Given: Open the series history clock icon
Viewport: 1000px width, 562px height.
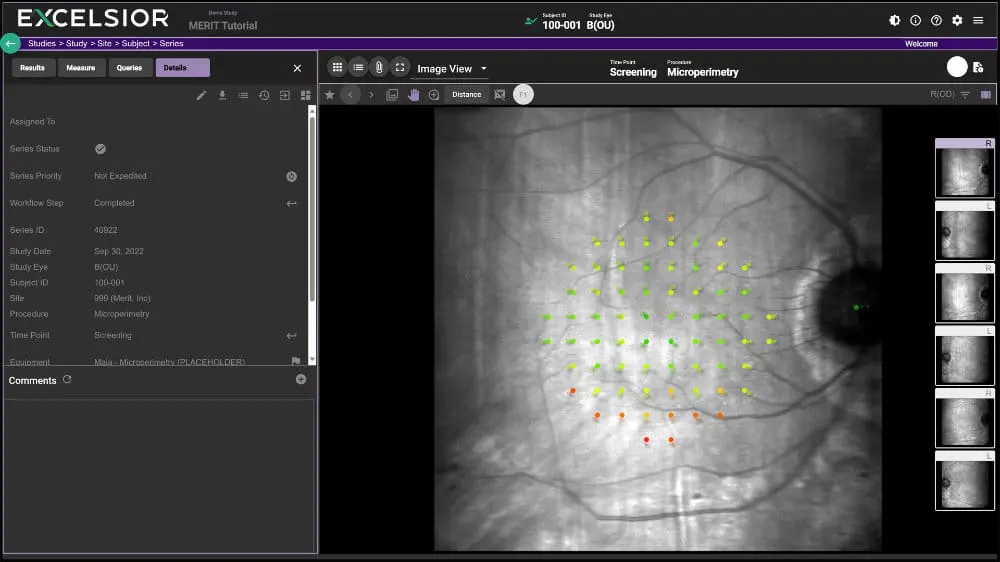Looking at the screenshot, I should [264, 96].
